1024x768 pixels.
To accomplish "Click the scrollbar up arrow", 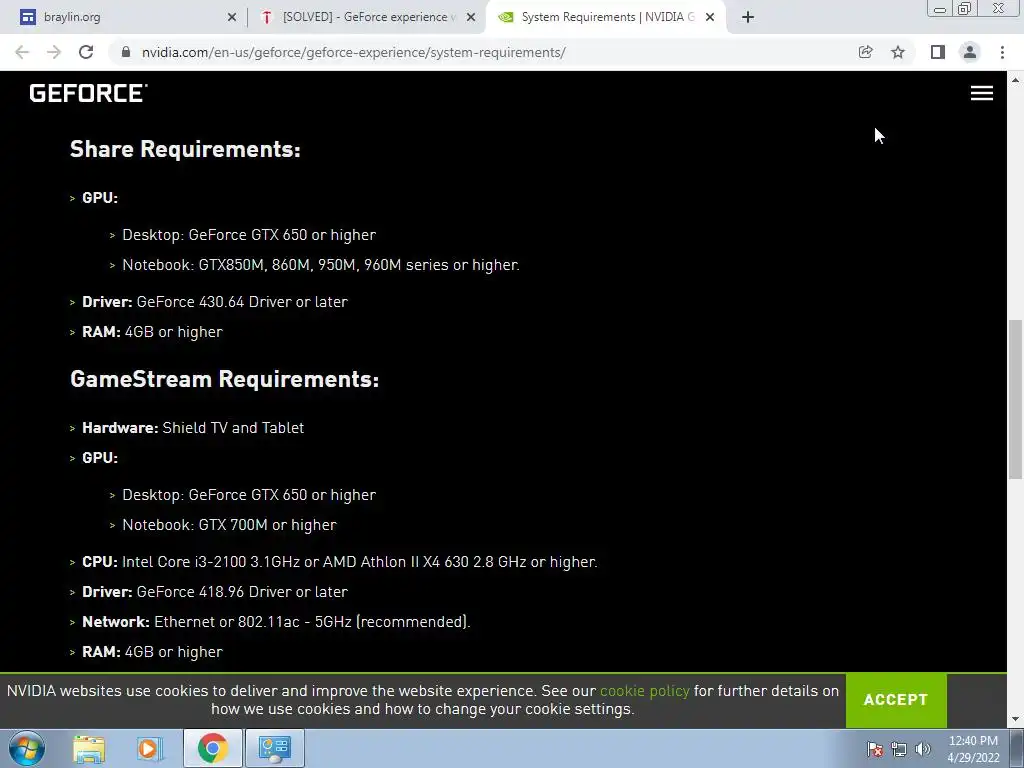I will click(1015, 80).
